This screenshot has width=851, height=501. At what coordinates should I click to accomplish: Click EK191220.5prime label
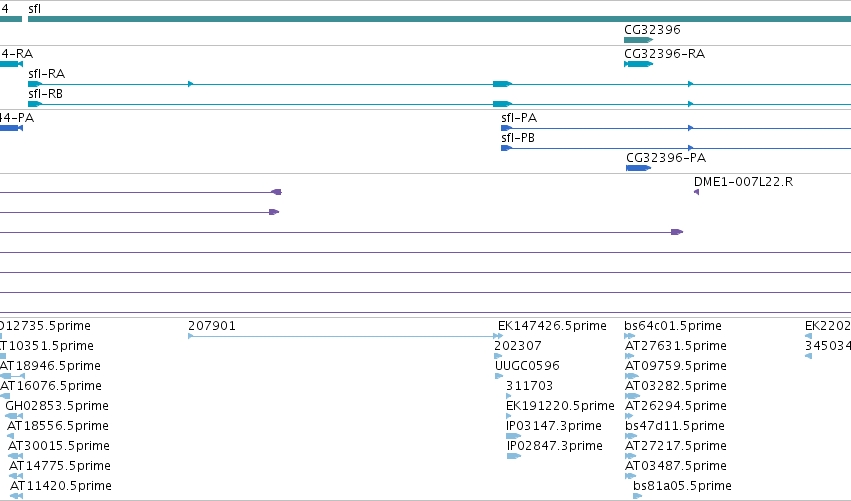click(x=560, y=406)
